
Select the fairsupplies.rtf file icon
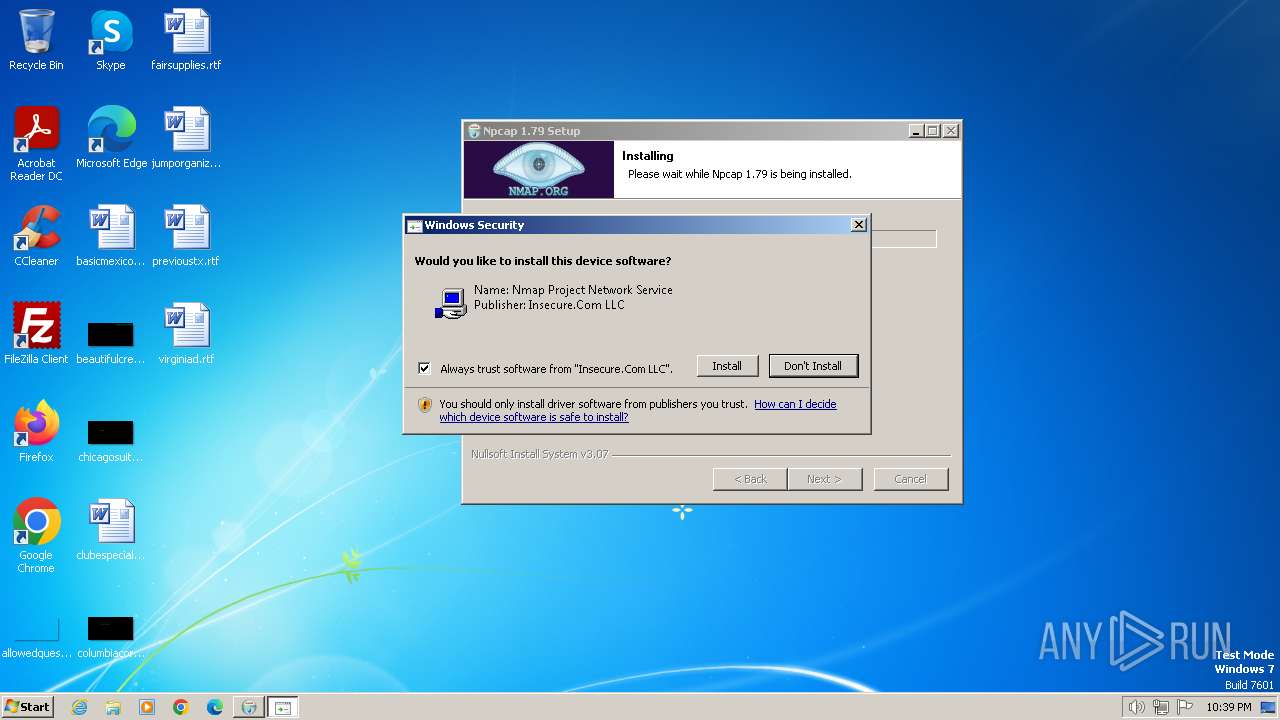[x=186, y=40]
